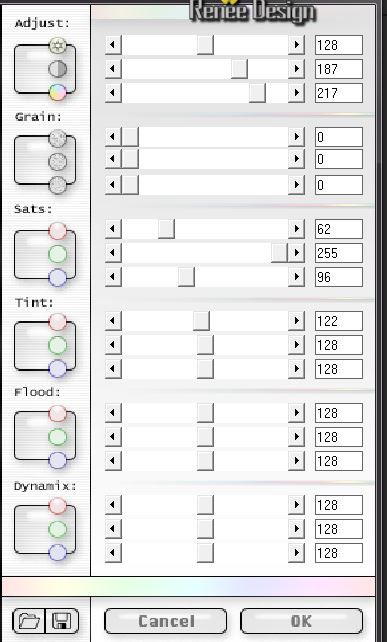The height and width of the screenshot is (642, 387).
Task: Click the red ball icon under Sats
Action: pos(58,231)
